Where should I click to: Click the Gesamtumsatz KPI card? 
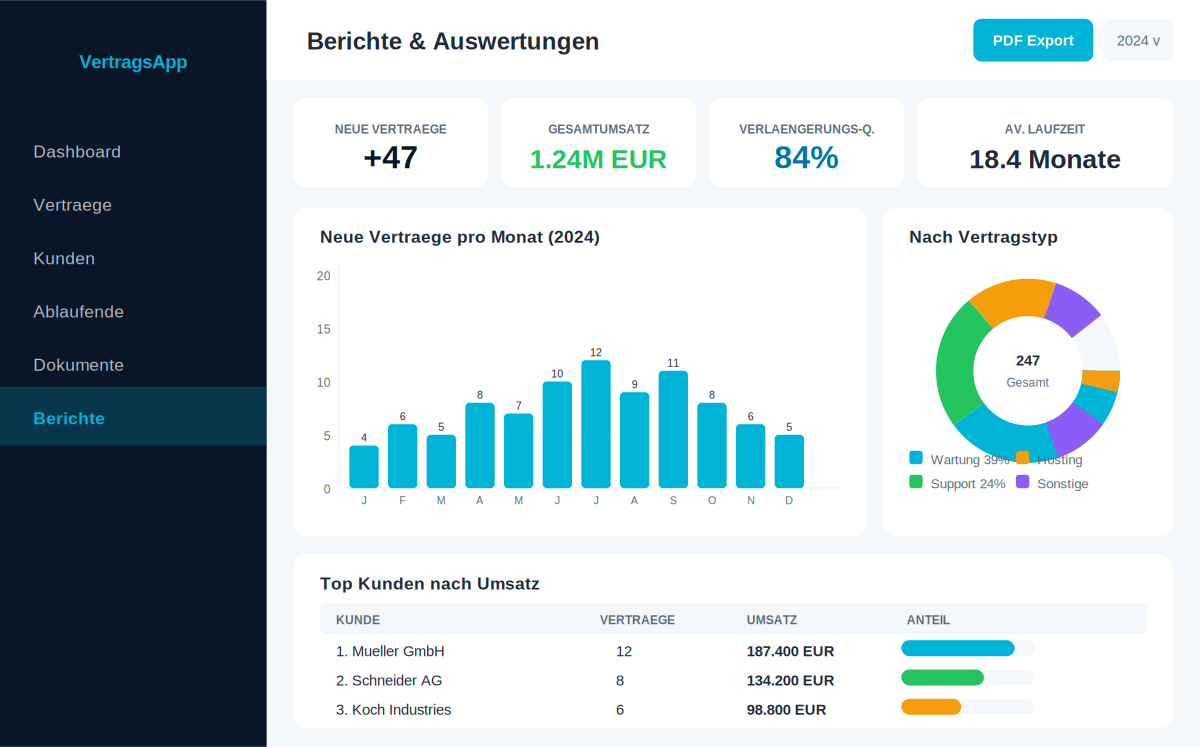click(598, 143)
